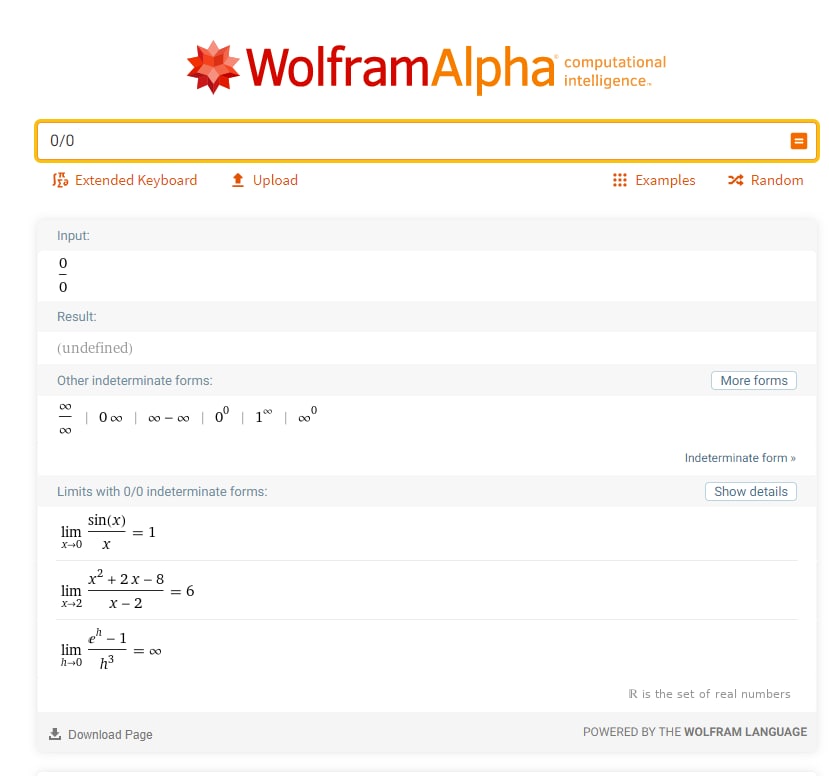This screenshot has height=776, width=829.
Task: Open the Extended Keyboard link
Action: point(136,180)
